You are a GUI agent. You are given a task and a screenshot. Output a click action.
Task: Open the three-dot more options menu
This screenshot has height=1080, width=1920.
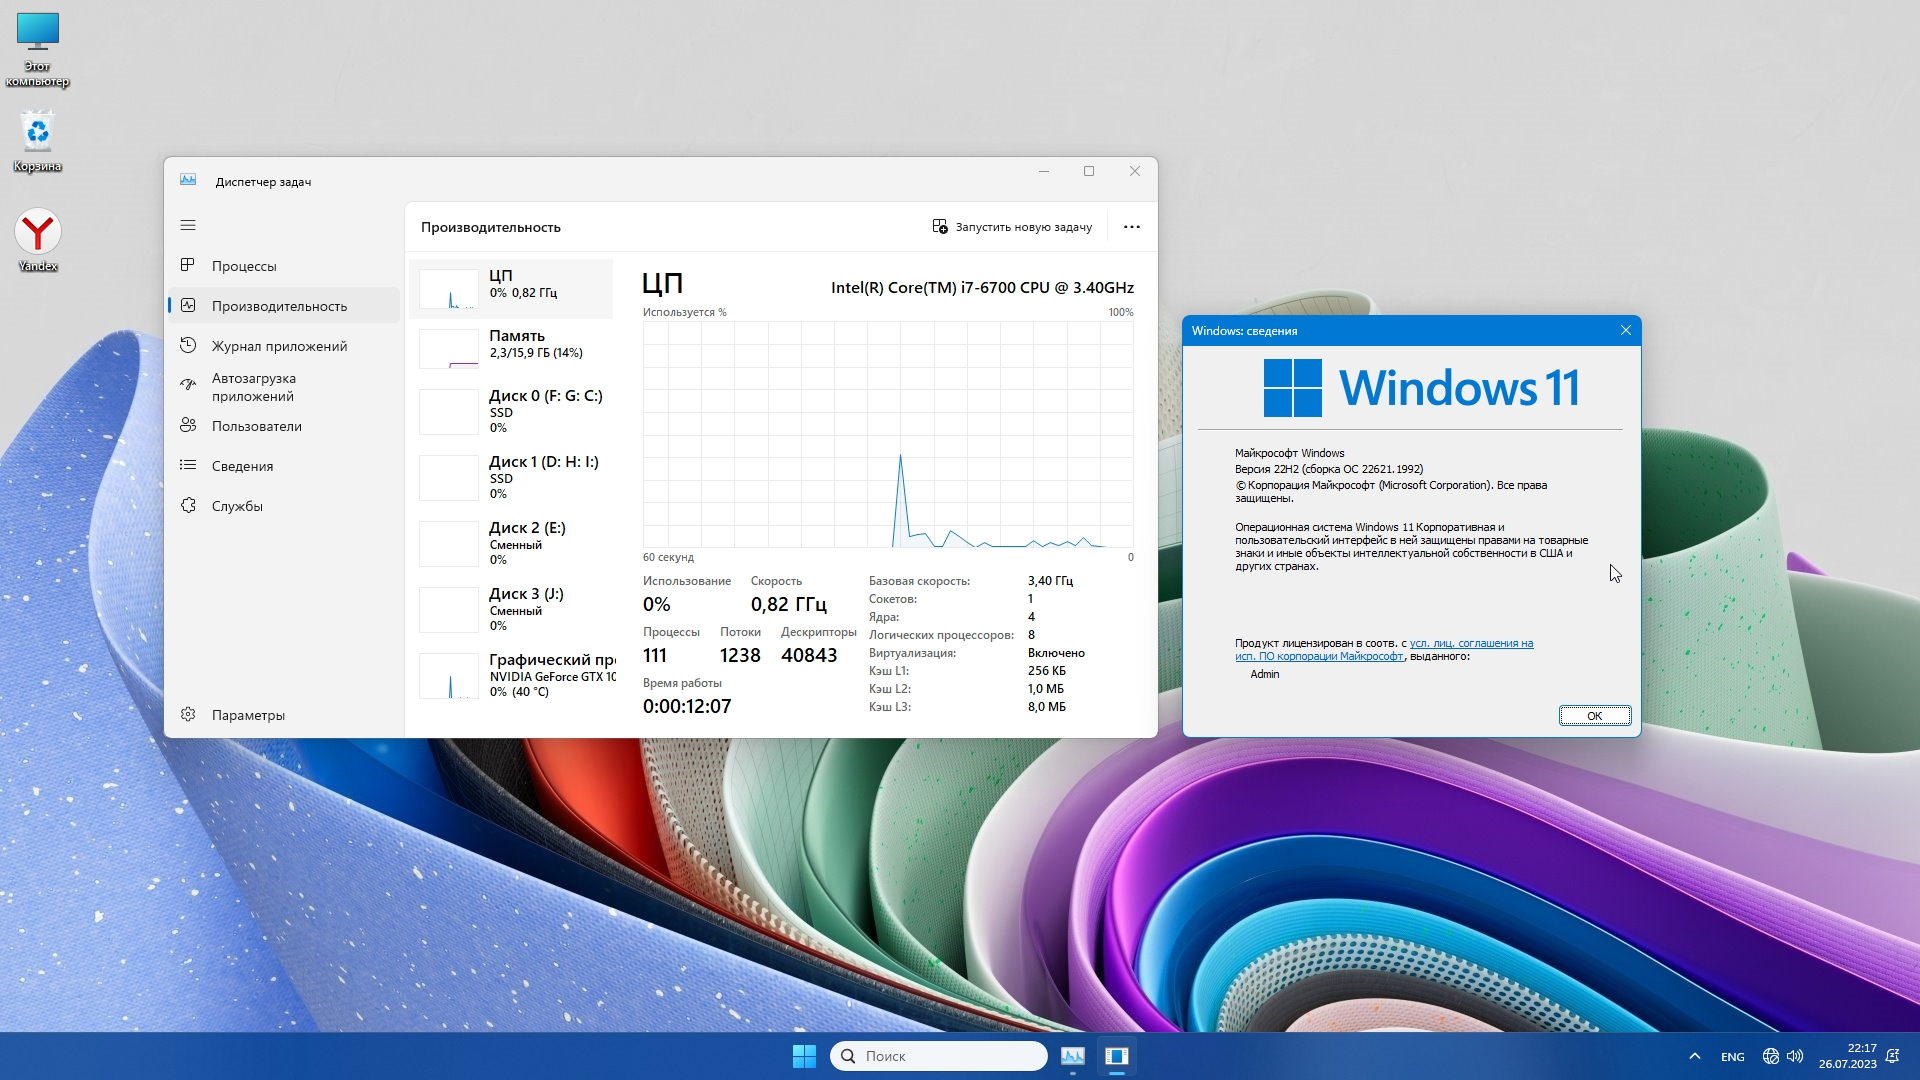coord(1131,227)
